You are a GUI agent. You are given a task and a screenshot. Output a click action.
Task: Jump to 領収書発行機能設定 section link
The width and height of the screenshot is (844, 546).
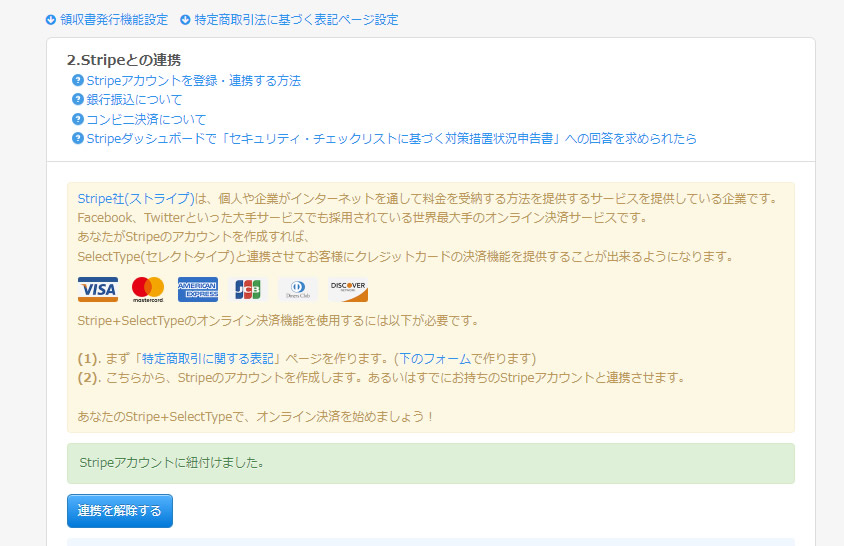tap(113, 20)
